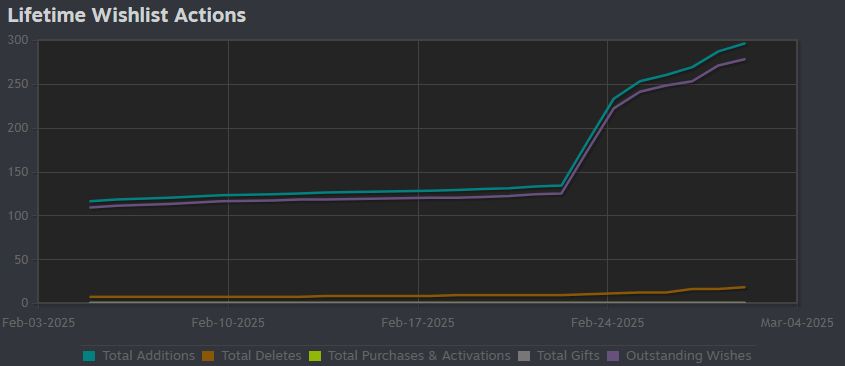Click the 250 y-axis value label
This screenshot has width=845, height=366.
click(18, 85)
